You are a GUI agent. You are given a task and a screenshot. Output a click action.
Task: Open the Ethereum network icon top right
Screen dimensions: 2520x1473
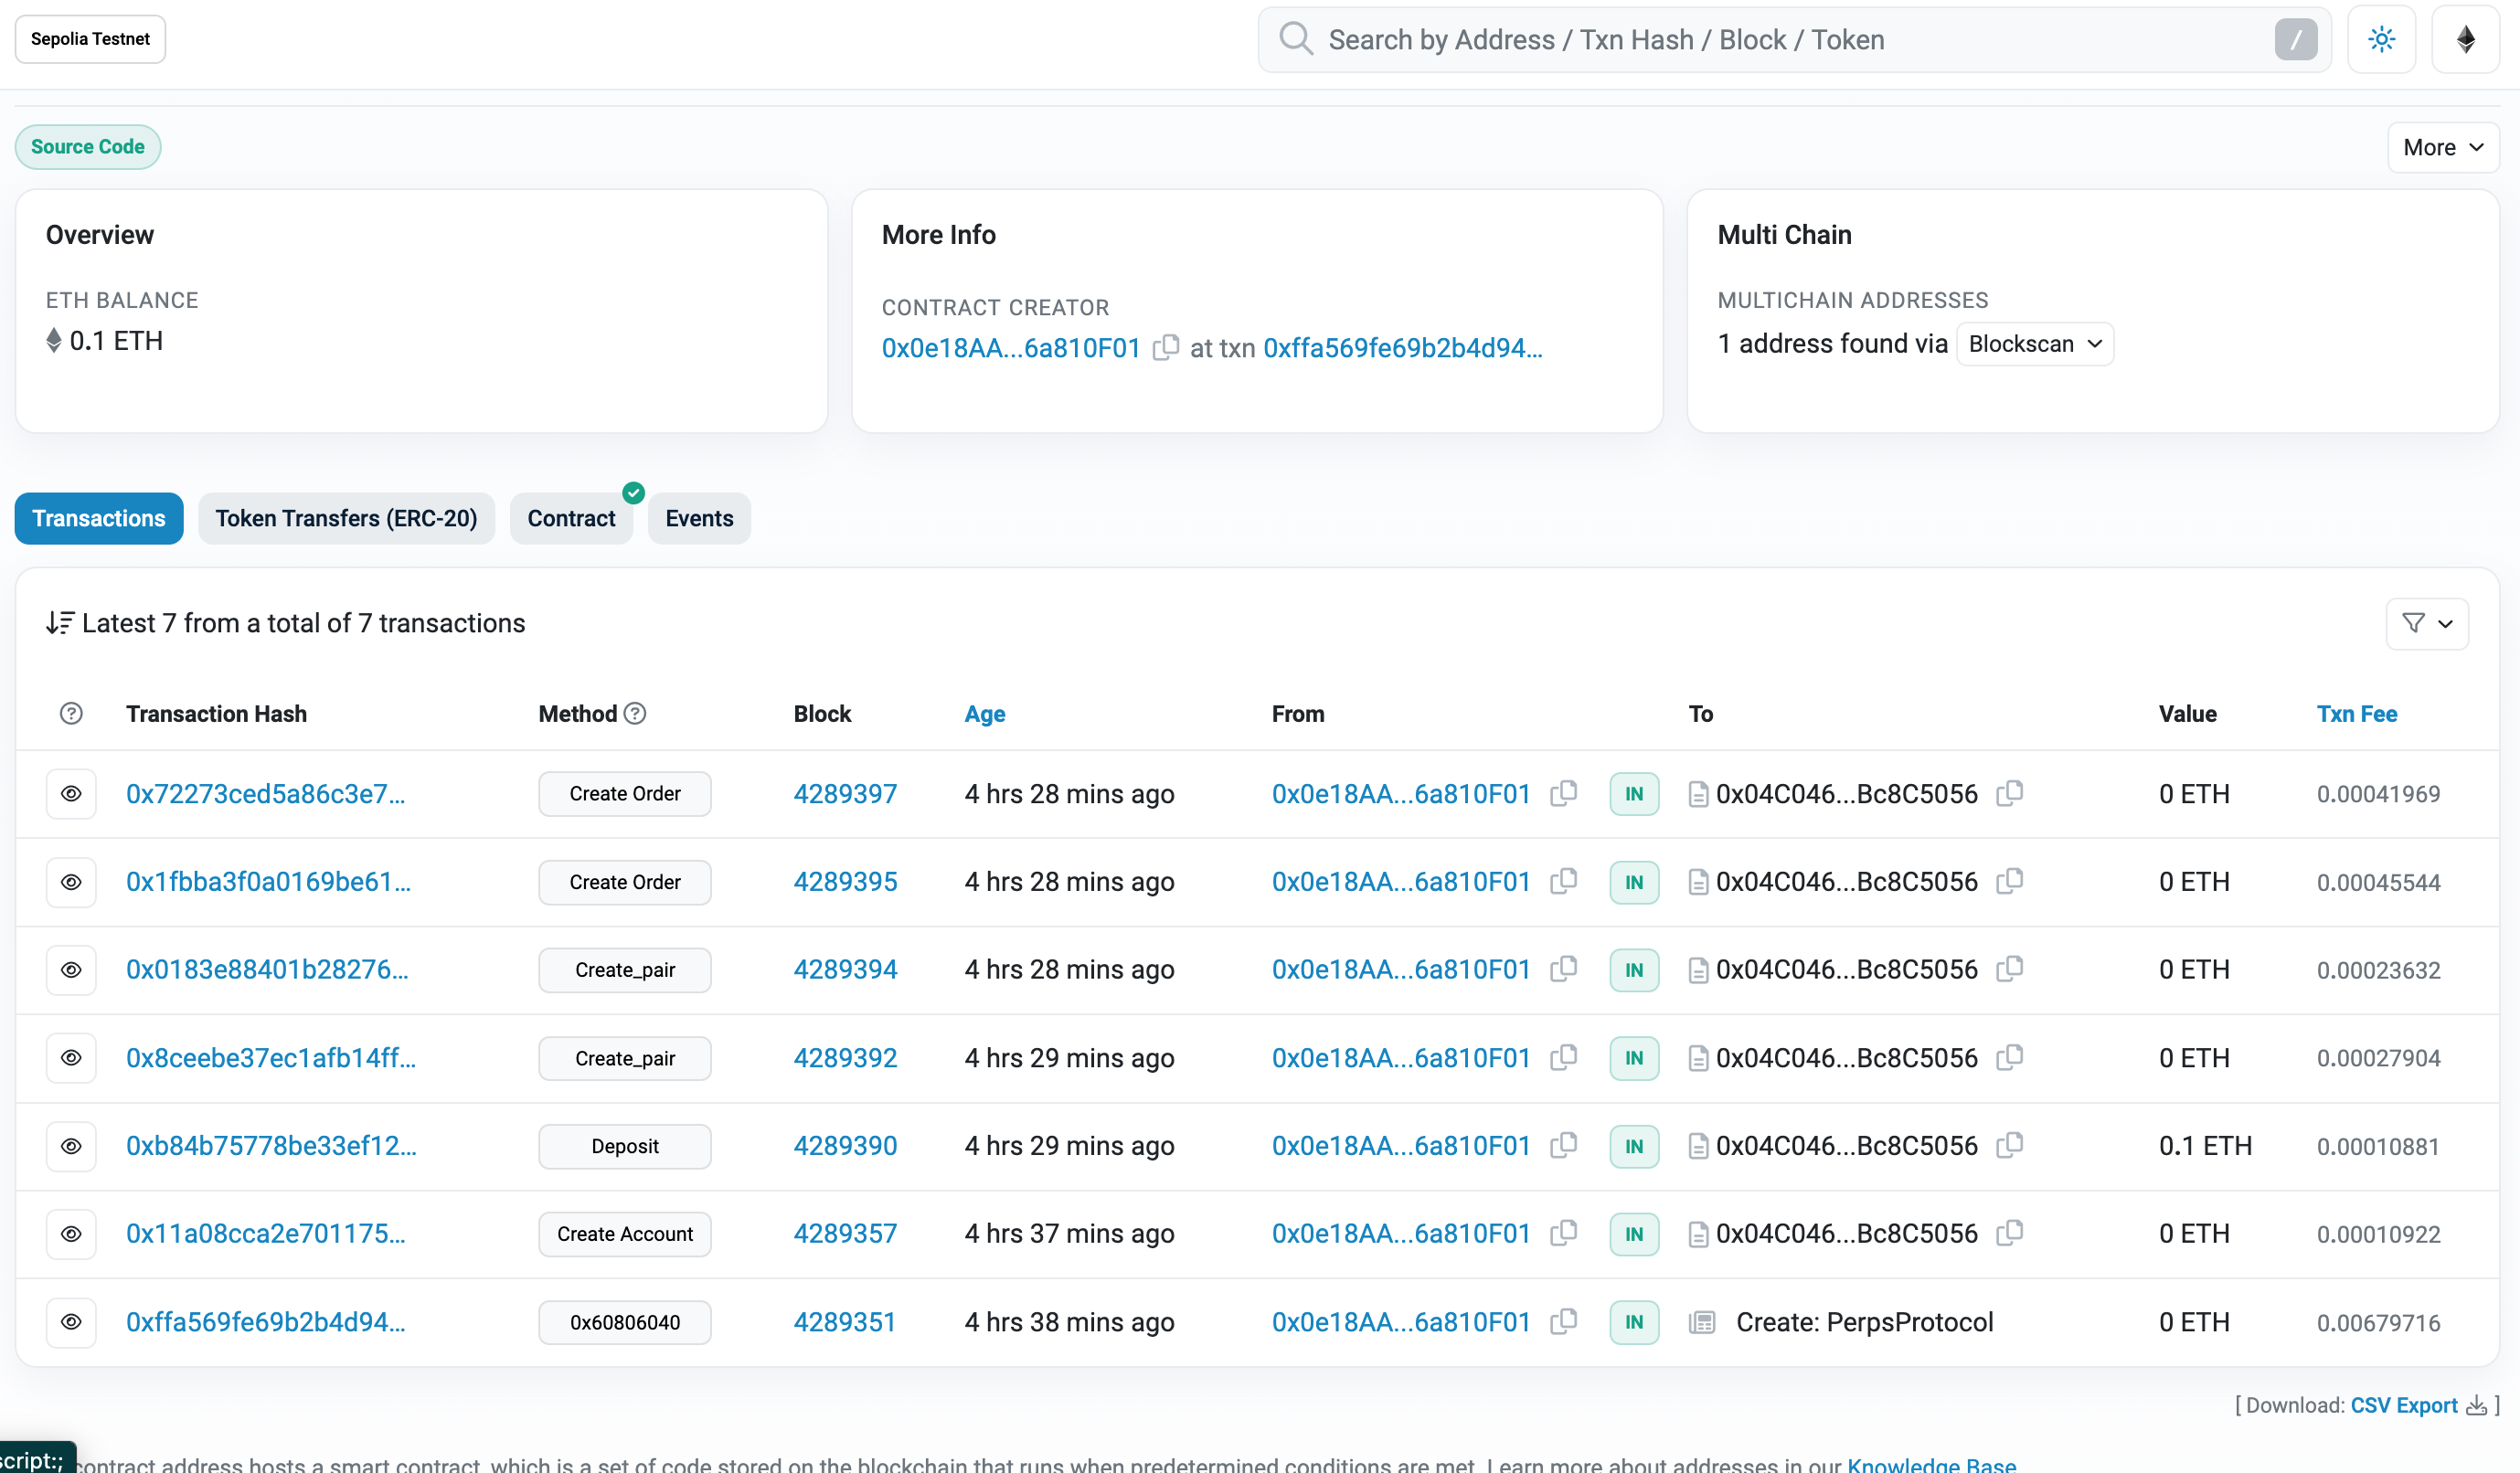tap(2465, 39)
